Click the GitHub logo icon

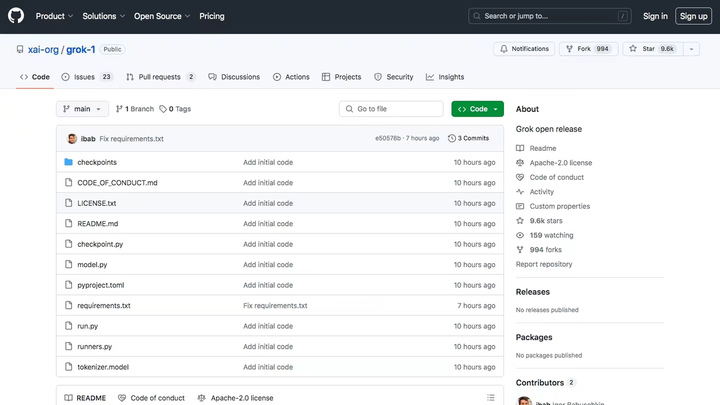click(16, 16)
